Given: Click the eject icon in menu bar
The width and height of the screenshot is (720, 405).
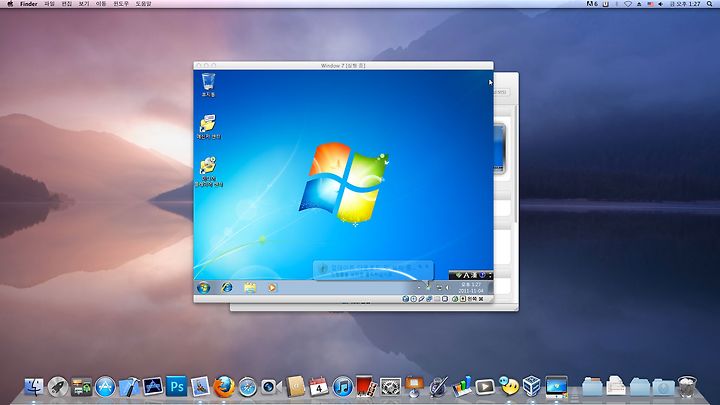Looking at the screenshot, I should (639, 4).
